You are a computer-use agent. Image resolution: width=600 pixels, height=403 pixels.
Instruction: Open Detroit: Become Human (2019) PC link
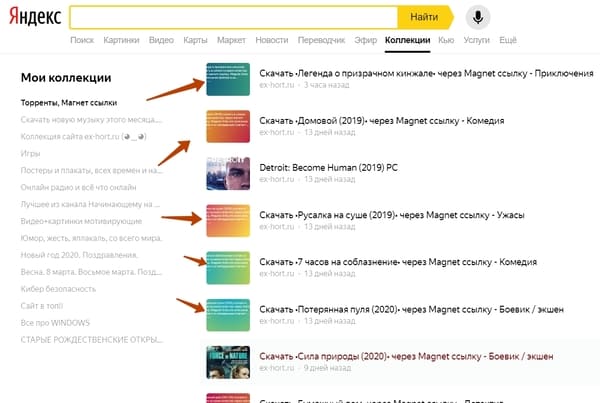tap(328, 168)
